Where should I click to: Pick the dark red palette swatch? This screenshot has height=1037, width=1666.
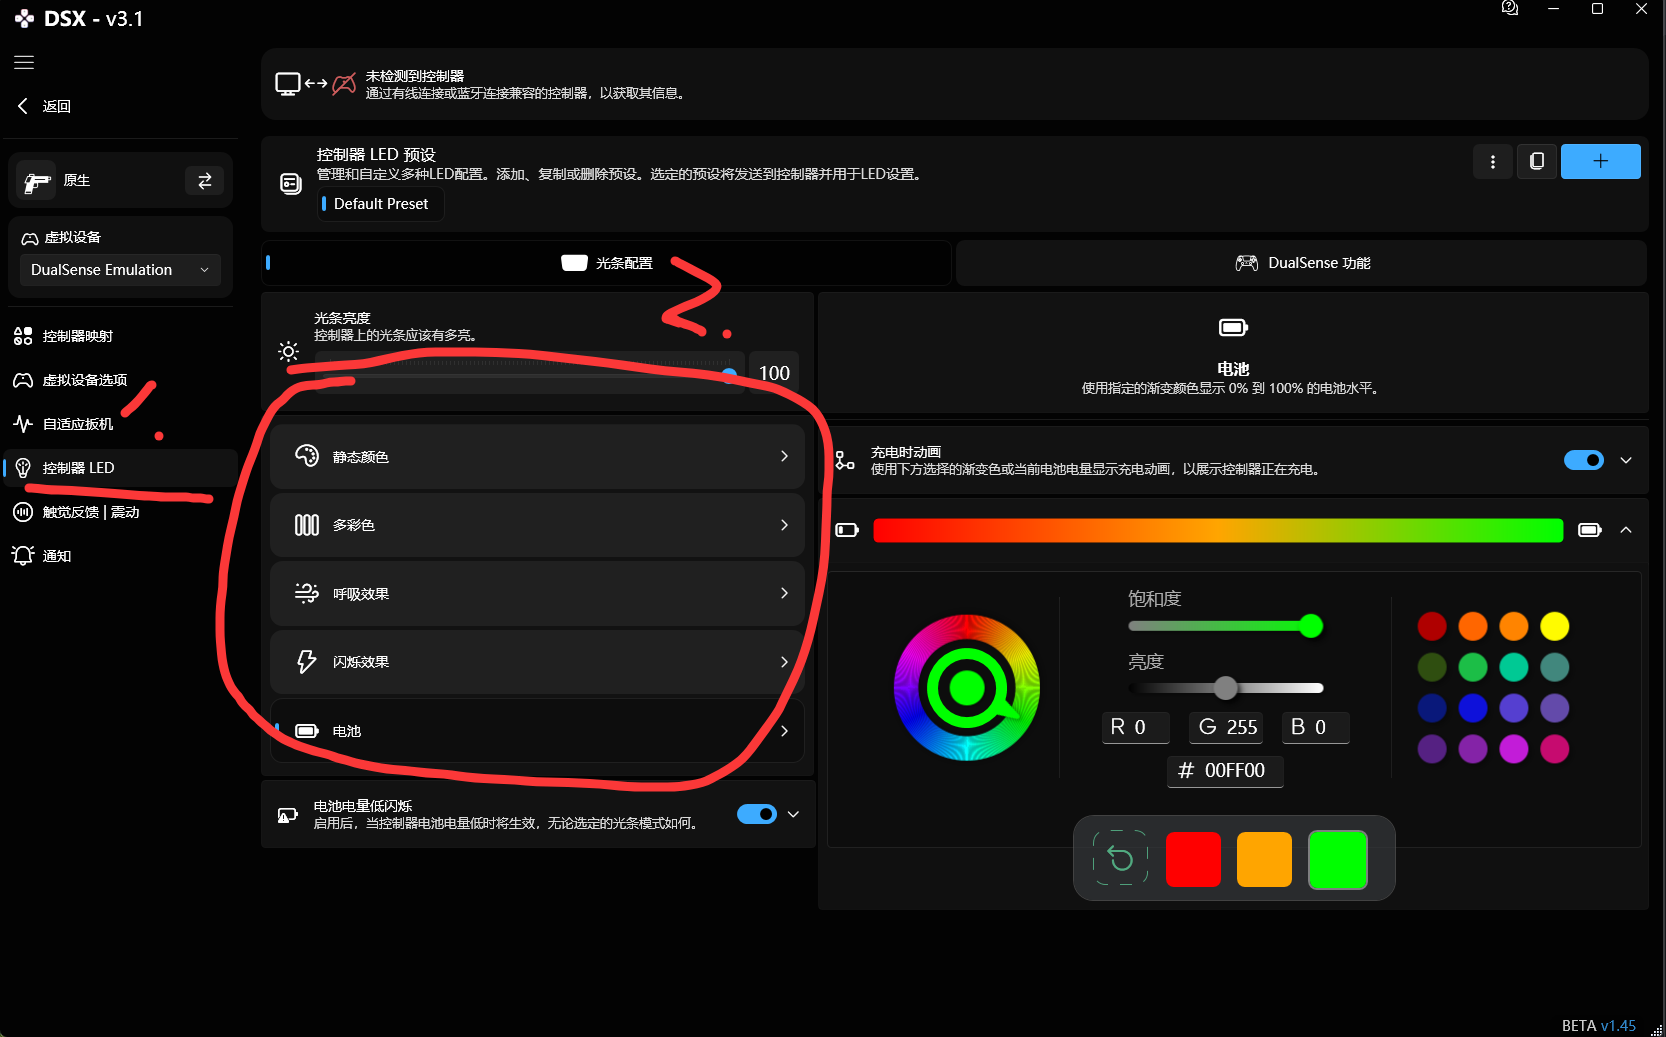1432,626
